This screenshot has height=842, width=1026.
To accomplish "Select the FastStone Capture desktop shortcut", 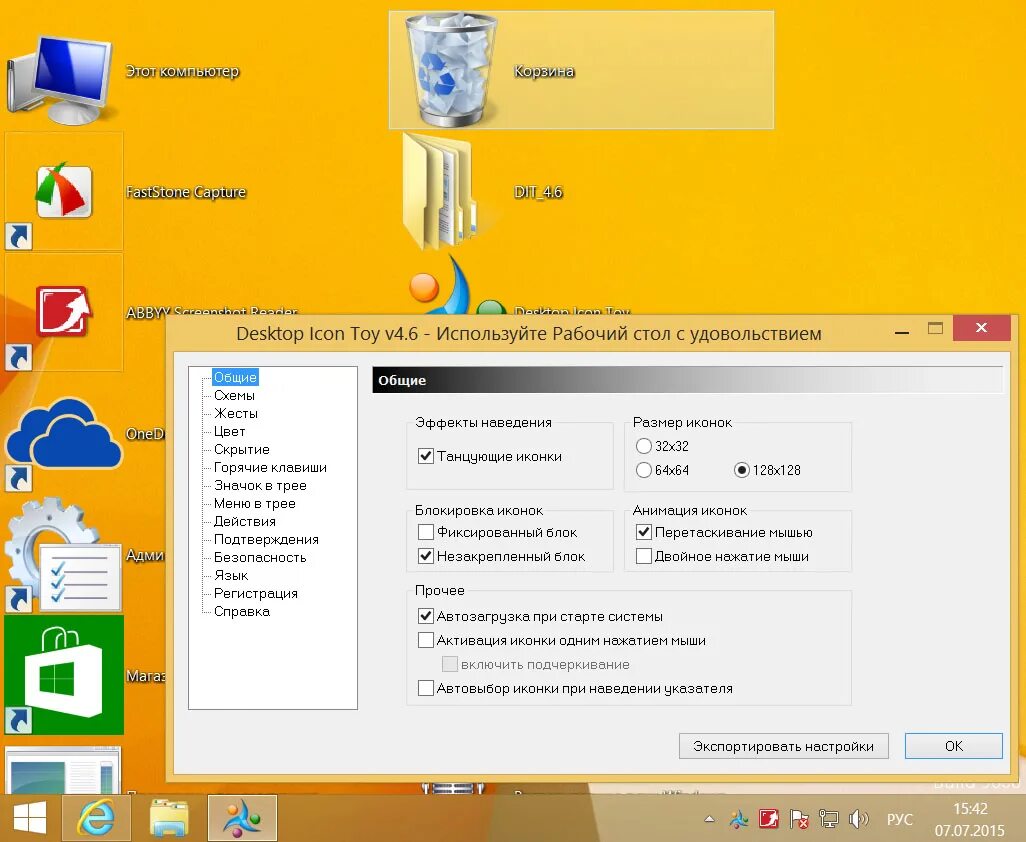I will pyautogui.click(x=63, y=191).
